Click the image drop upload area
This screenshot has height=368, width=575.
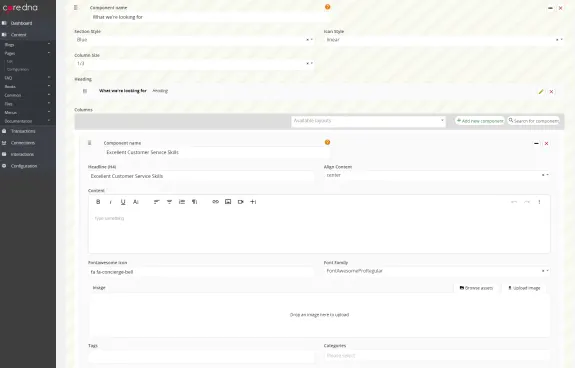click(319, 315)
